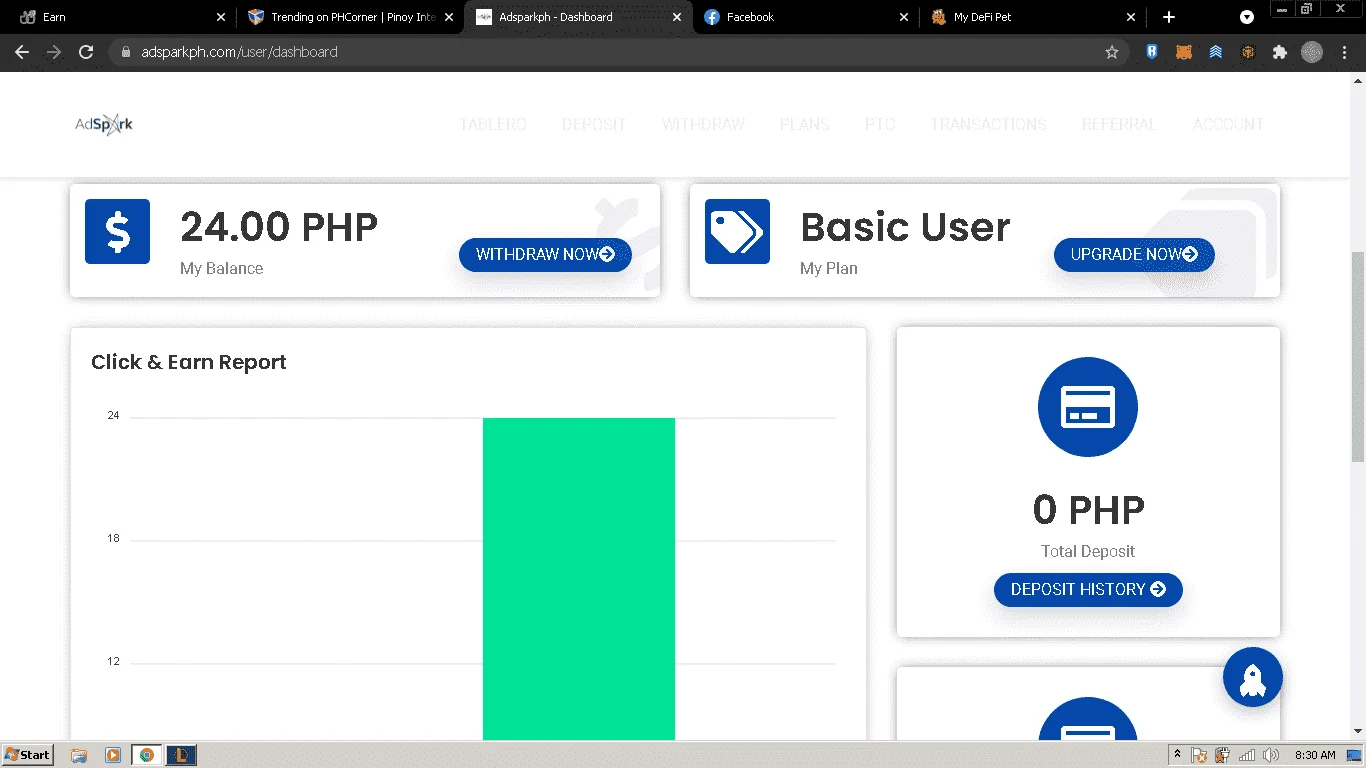Viewport: 1366px width, 768px height.
Task: Reload the AdSpark dashboard page
Action: click(x=86, y=52)
